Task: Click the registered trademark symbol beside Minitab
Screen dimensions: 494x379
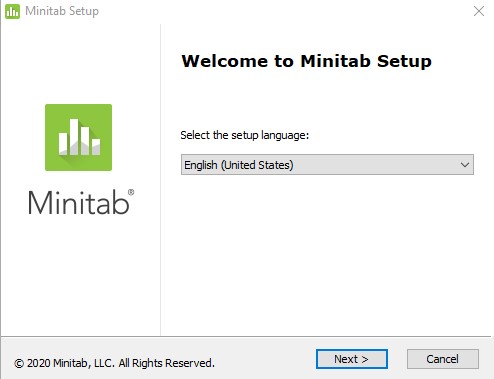Action: tap(131, 192)
